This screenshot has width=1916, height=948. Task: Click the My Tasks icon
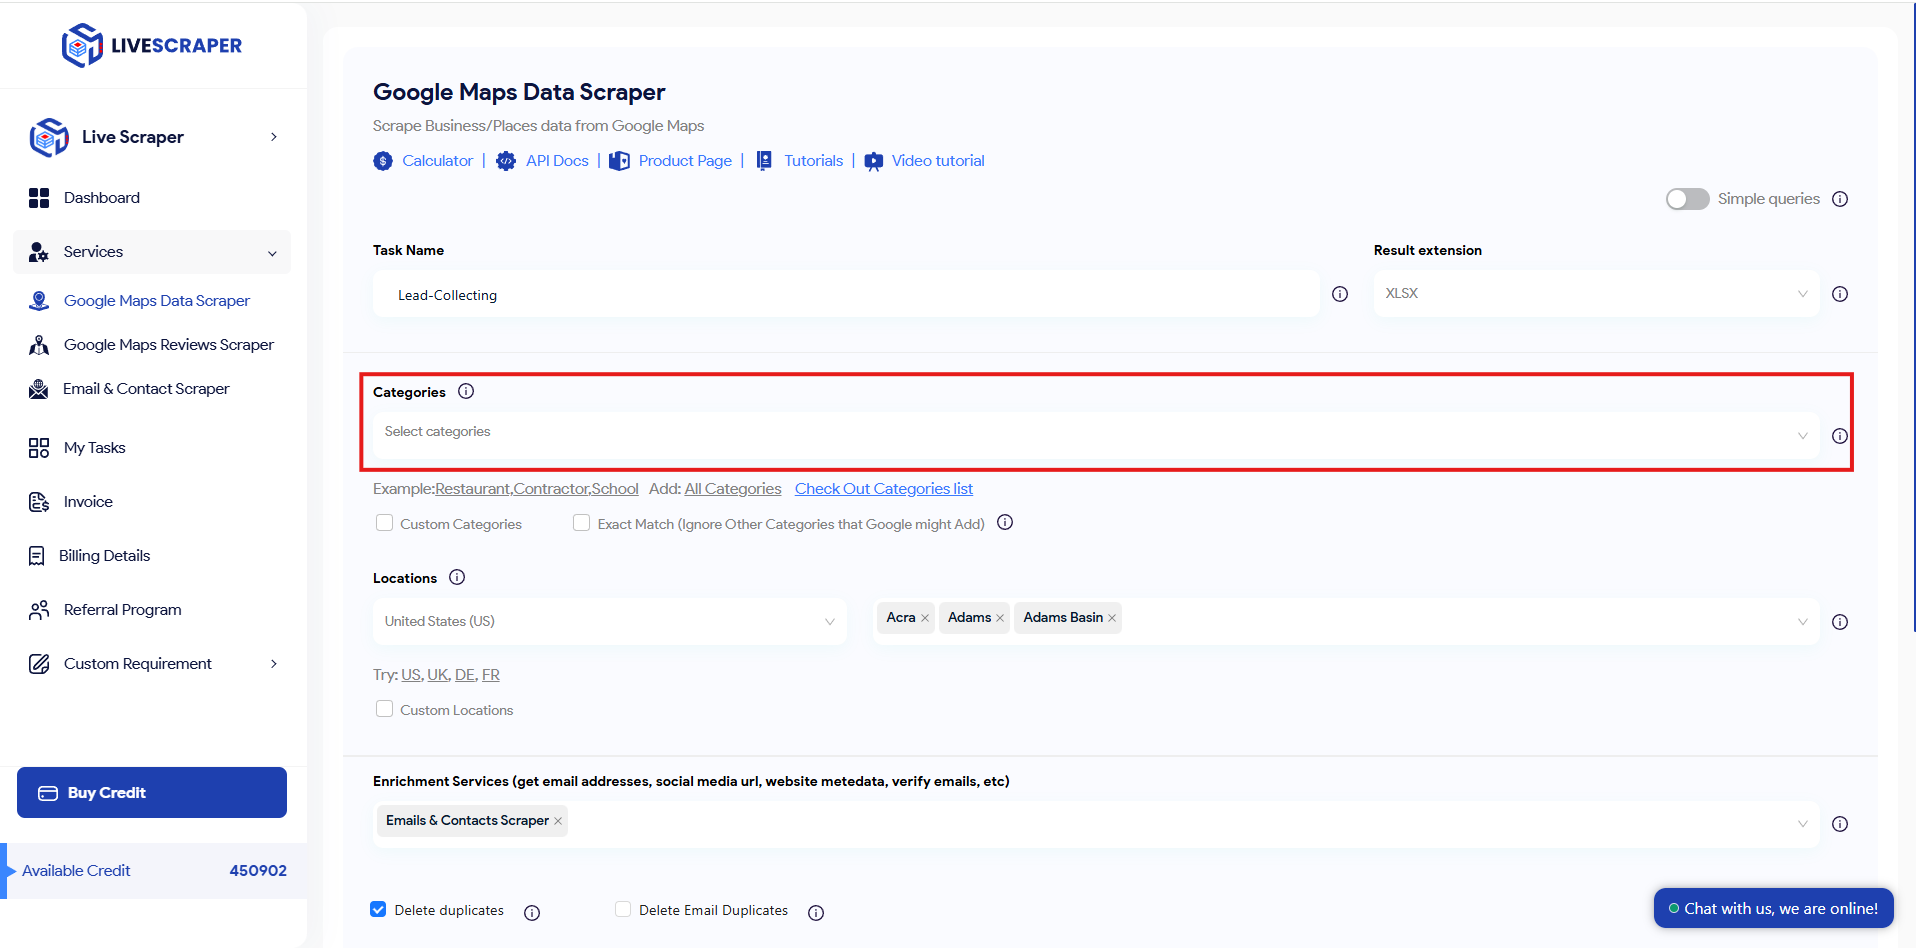(x=39, y=448)
